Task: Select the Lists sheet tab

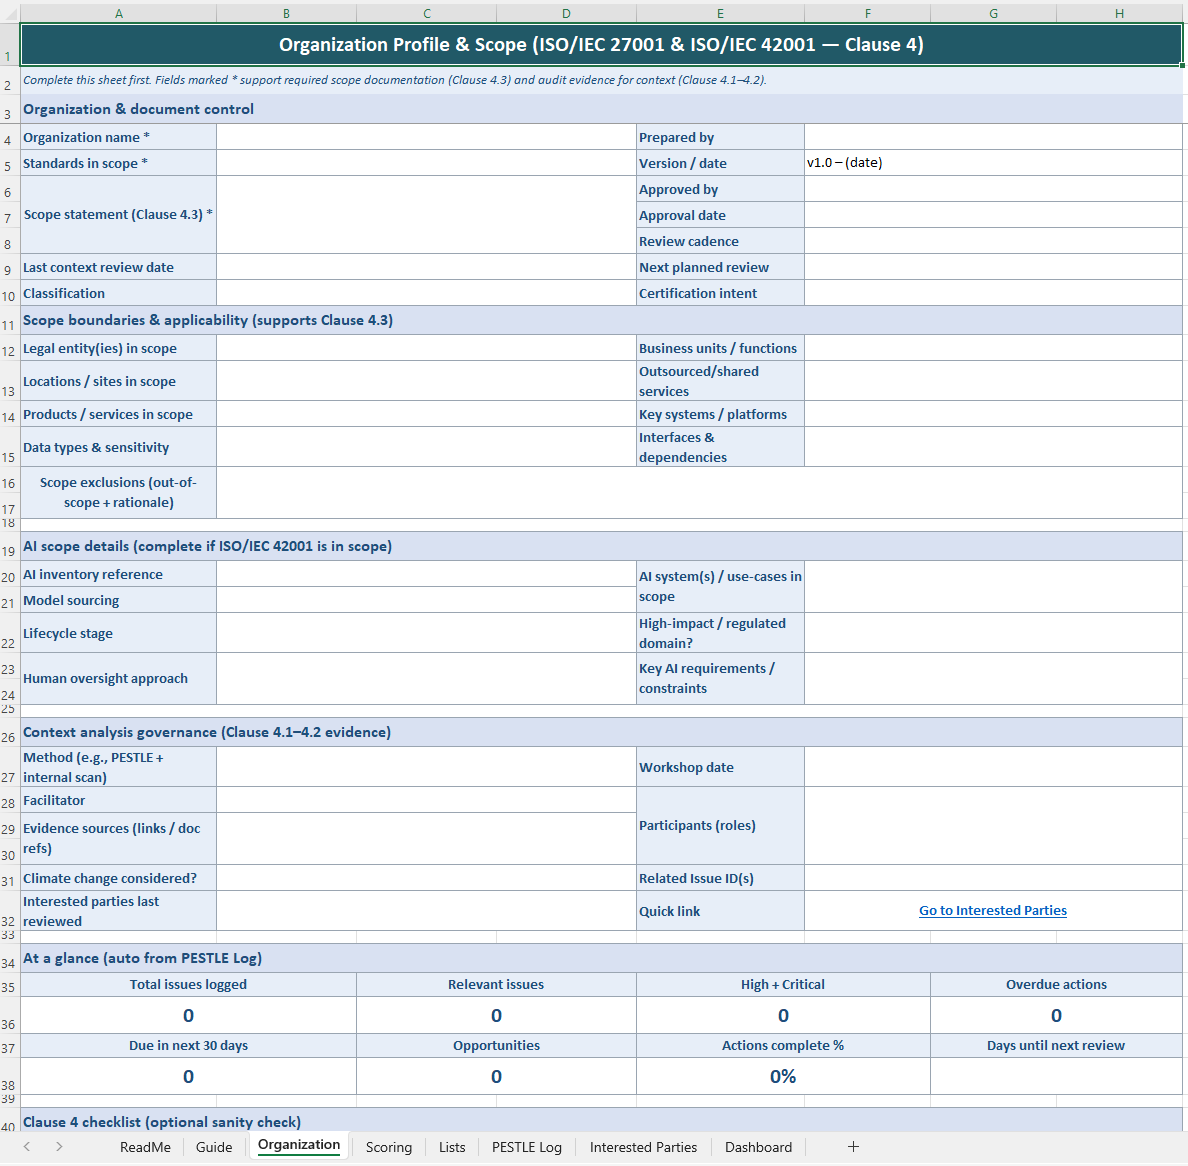Action: click(x=452, y=1147)
